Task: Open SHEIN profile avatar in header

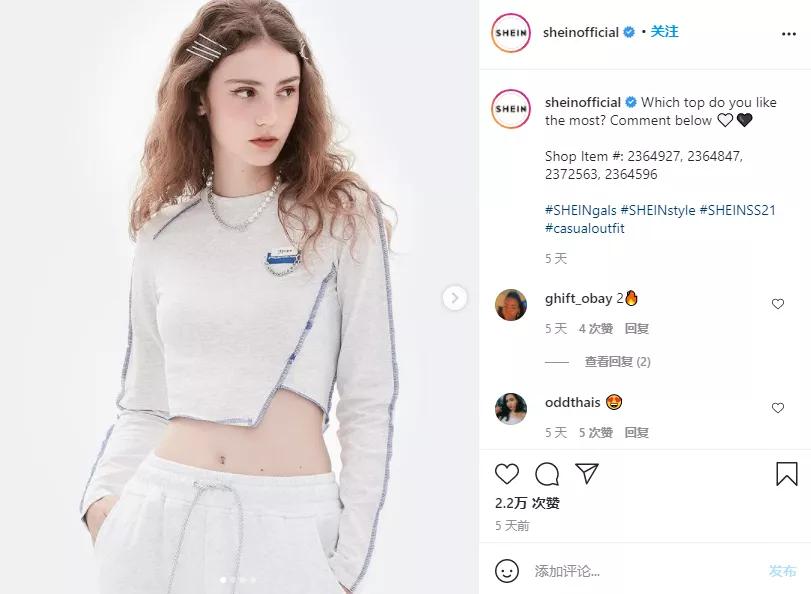Action: tap(511, 33)
